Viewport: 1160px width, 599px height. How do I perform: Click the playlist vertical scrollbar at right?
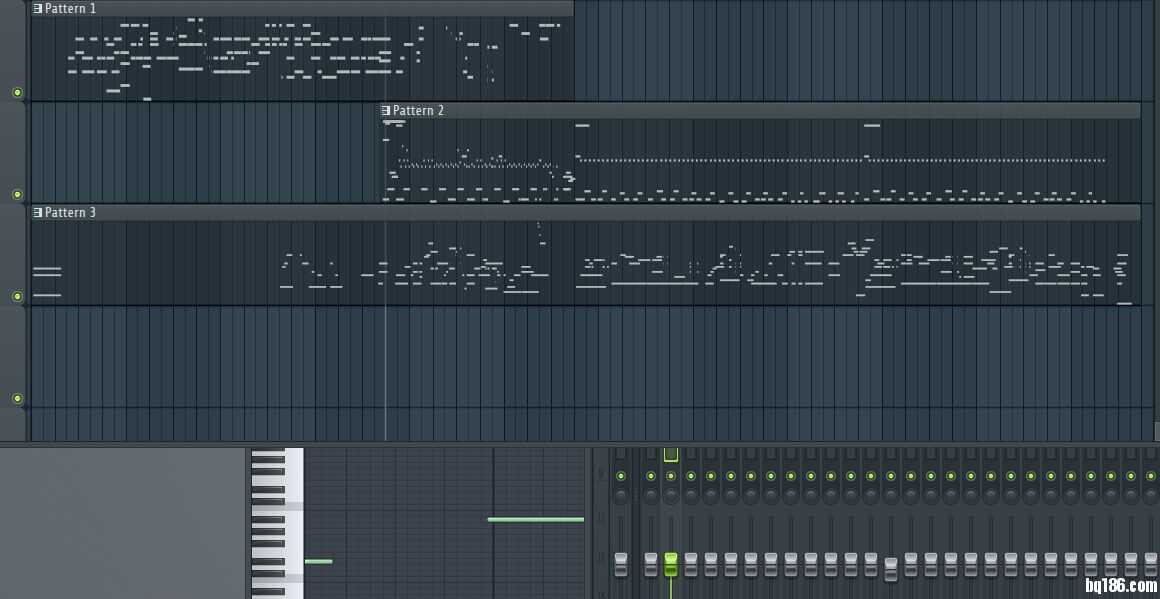click(1155, 430)
